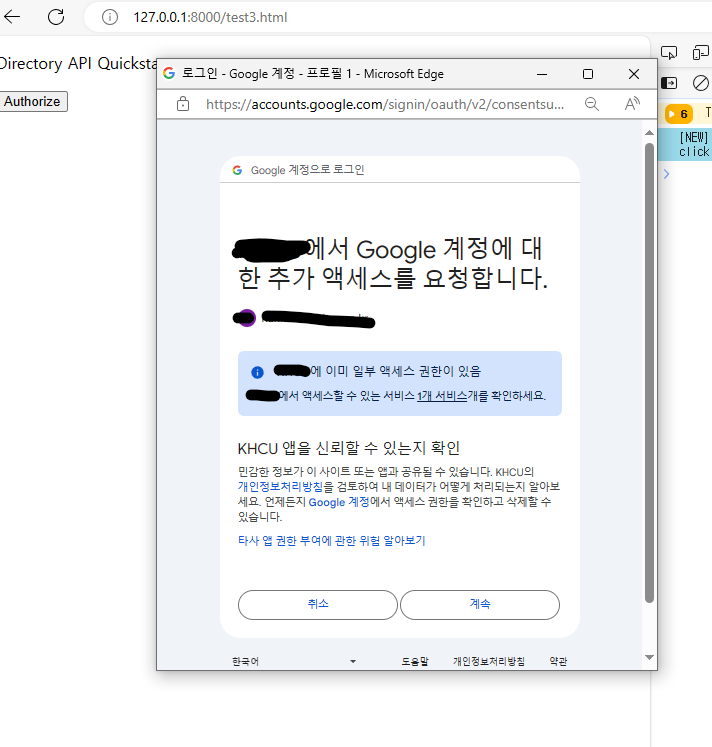Maximize the Google sign-in popup window

[588, 74]
